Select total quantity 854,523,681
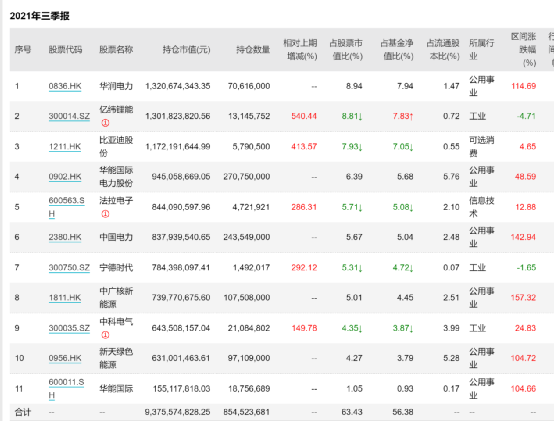 (x=247, y=412)
